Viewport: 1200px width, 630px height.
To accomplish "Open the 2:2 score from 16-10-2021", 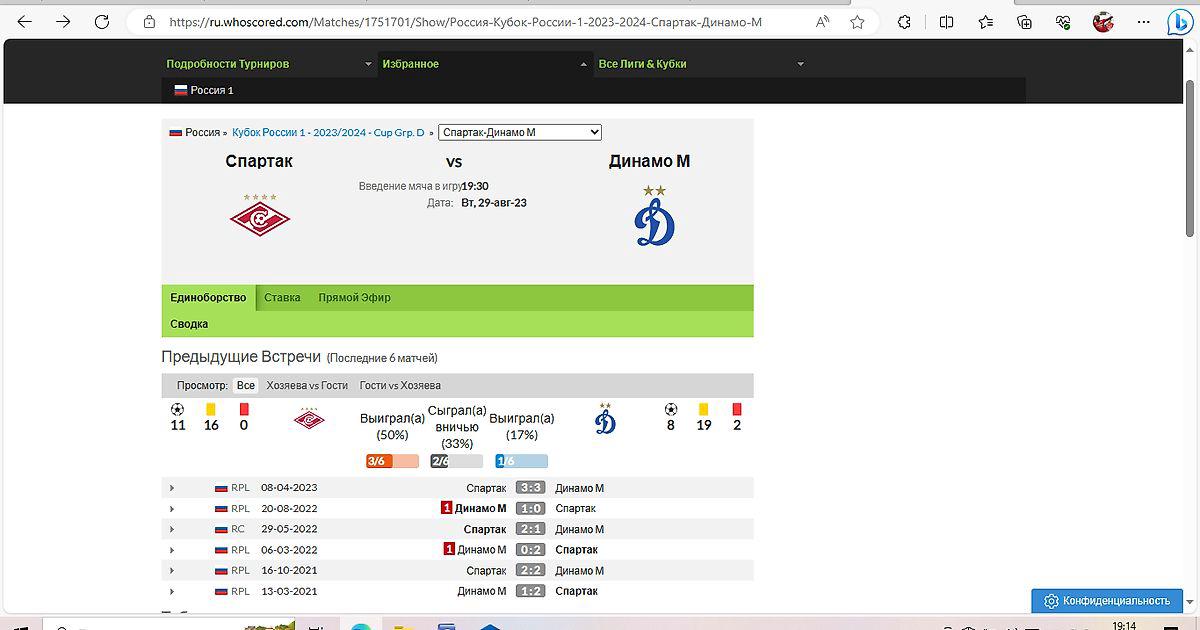I will (531, 571).
